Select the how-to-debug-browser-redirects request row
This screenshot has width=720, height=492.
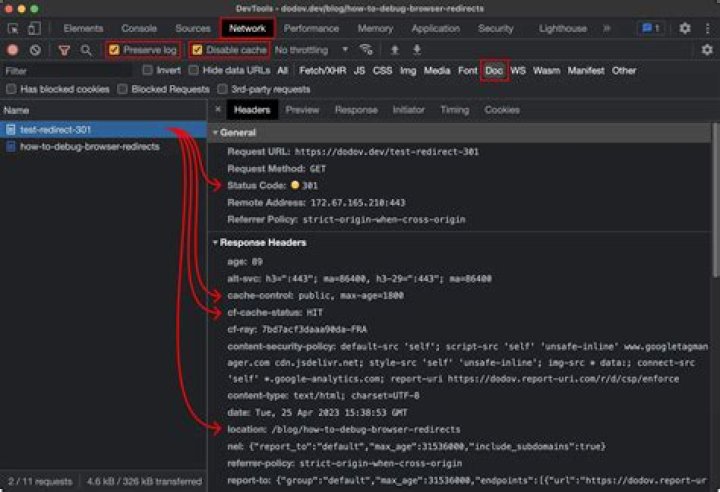103,147
